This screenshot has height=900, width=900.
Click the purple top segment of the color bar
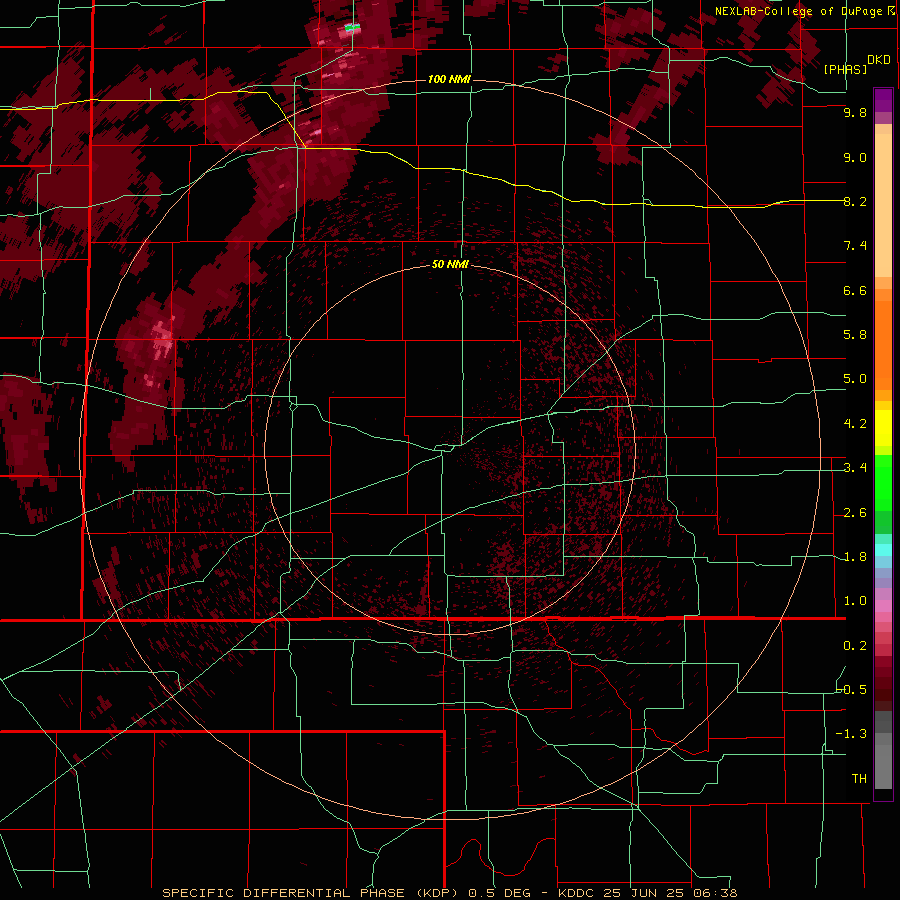point(883,100)
